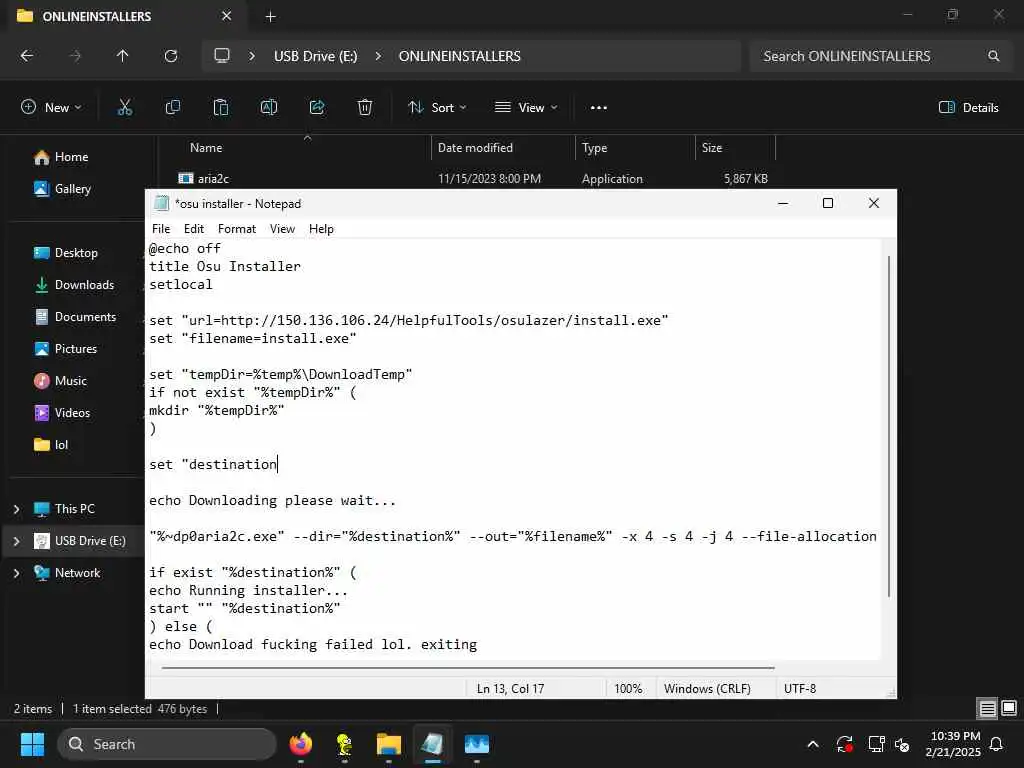Click the 'set "destination' line in Notepad
The image size is (1024, 768).
click(213, 464)
